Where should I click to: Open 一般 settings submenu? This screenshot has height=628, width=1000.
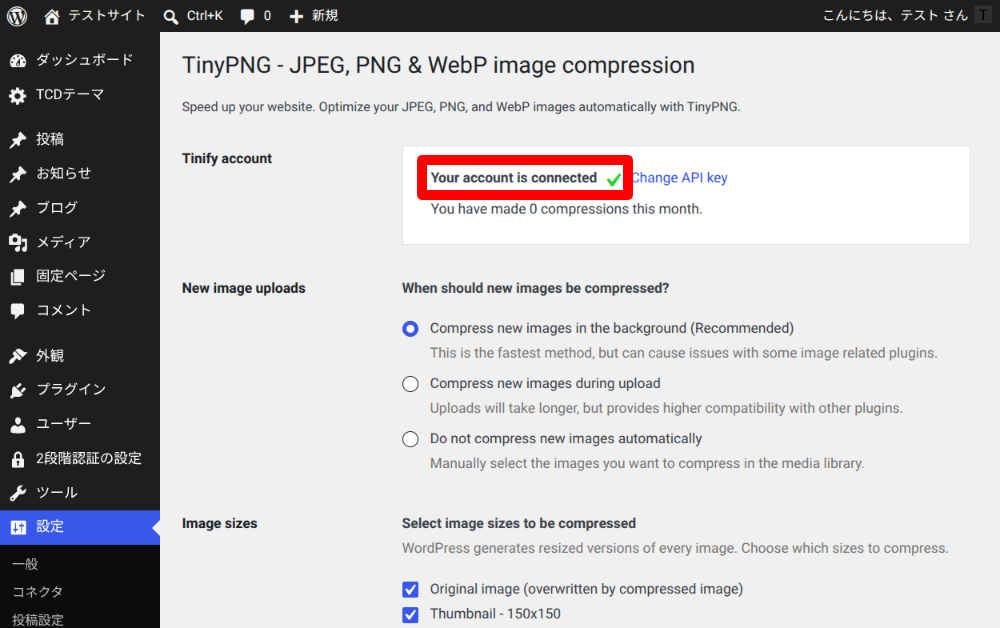click(x=26, y=564)
